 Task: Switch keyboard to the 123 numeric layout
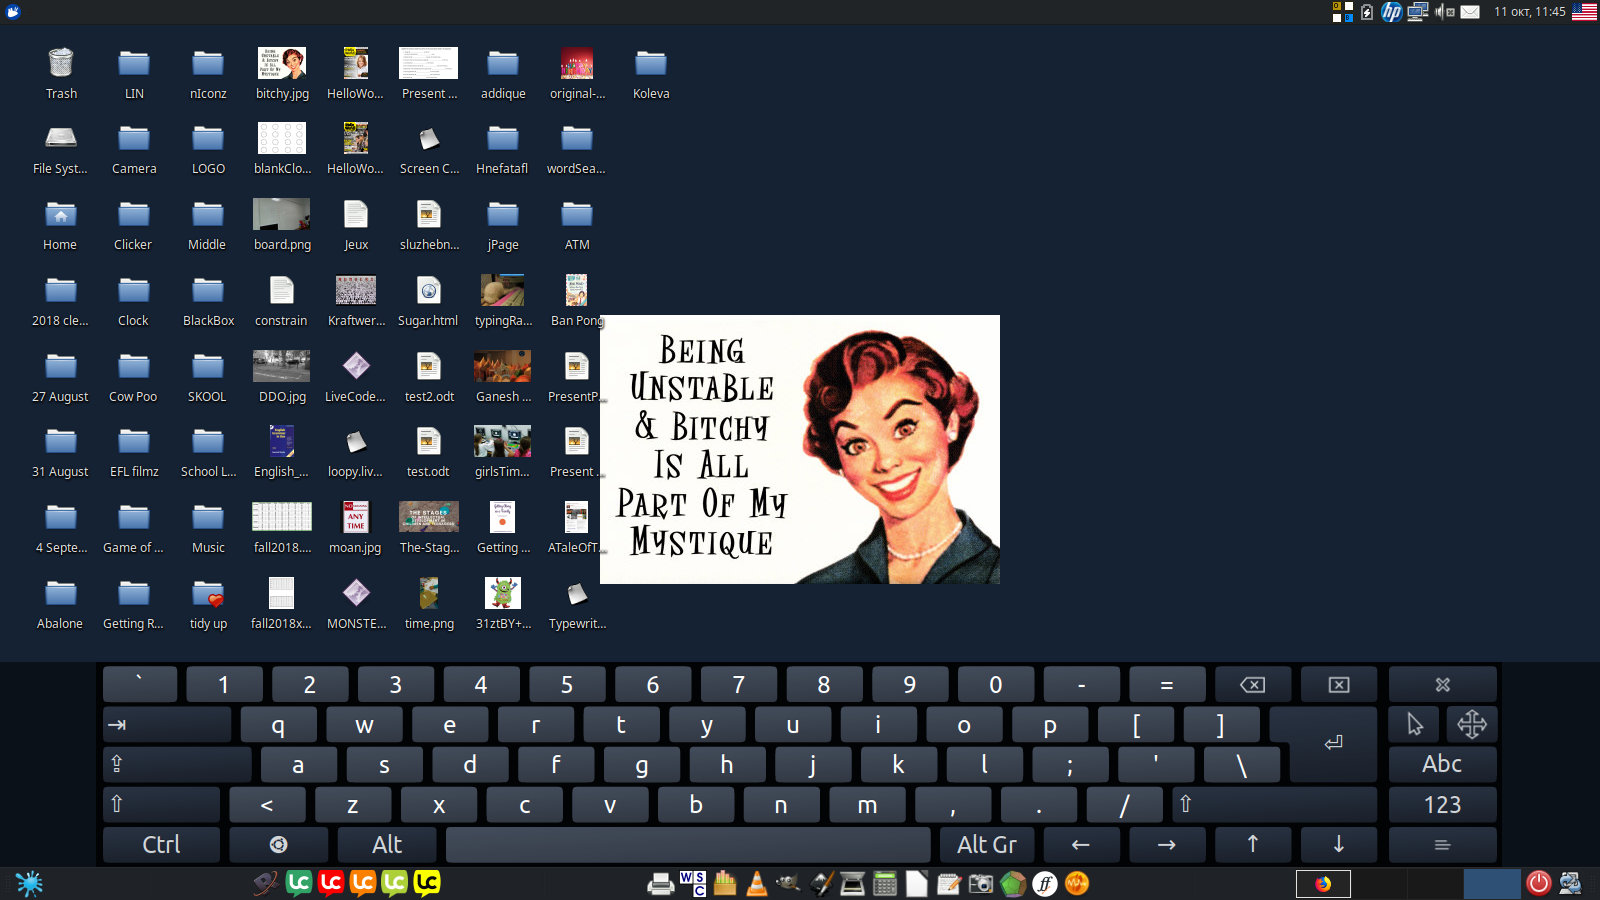1442,805
